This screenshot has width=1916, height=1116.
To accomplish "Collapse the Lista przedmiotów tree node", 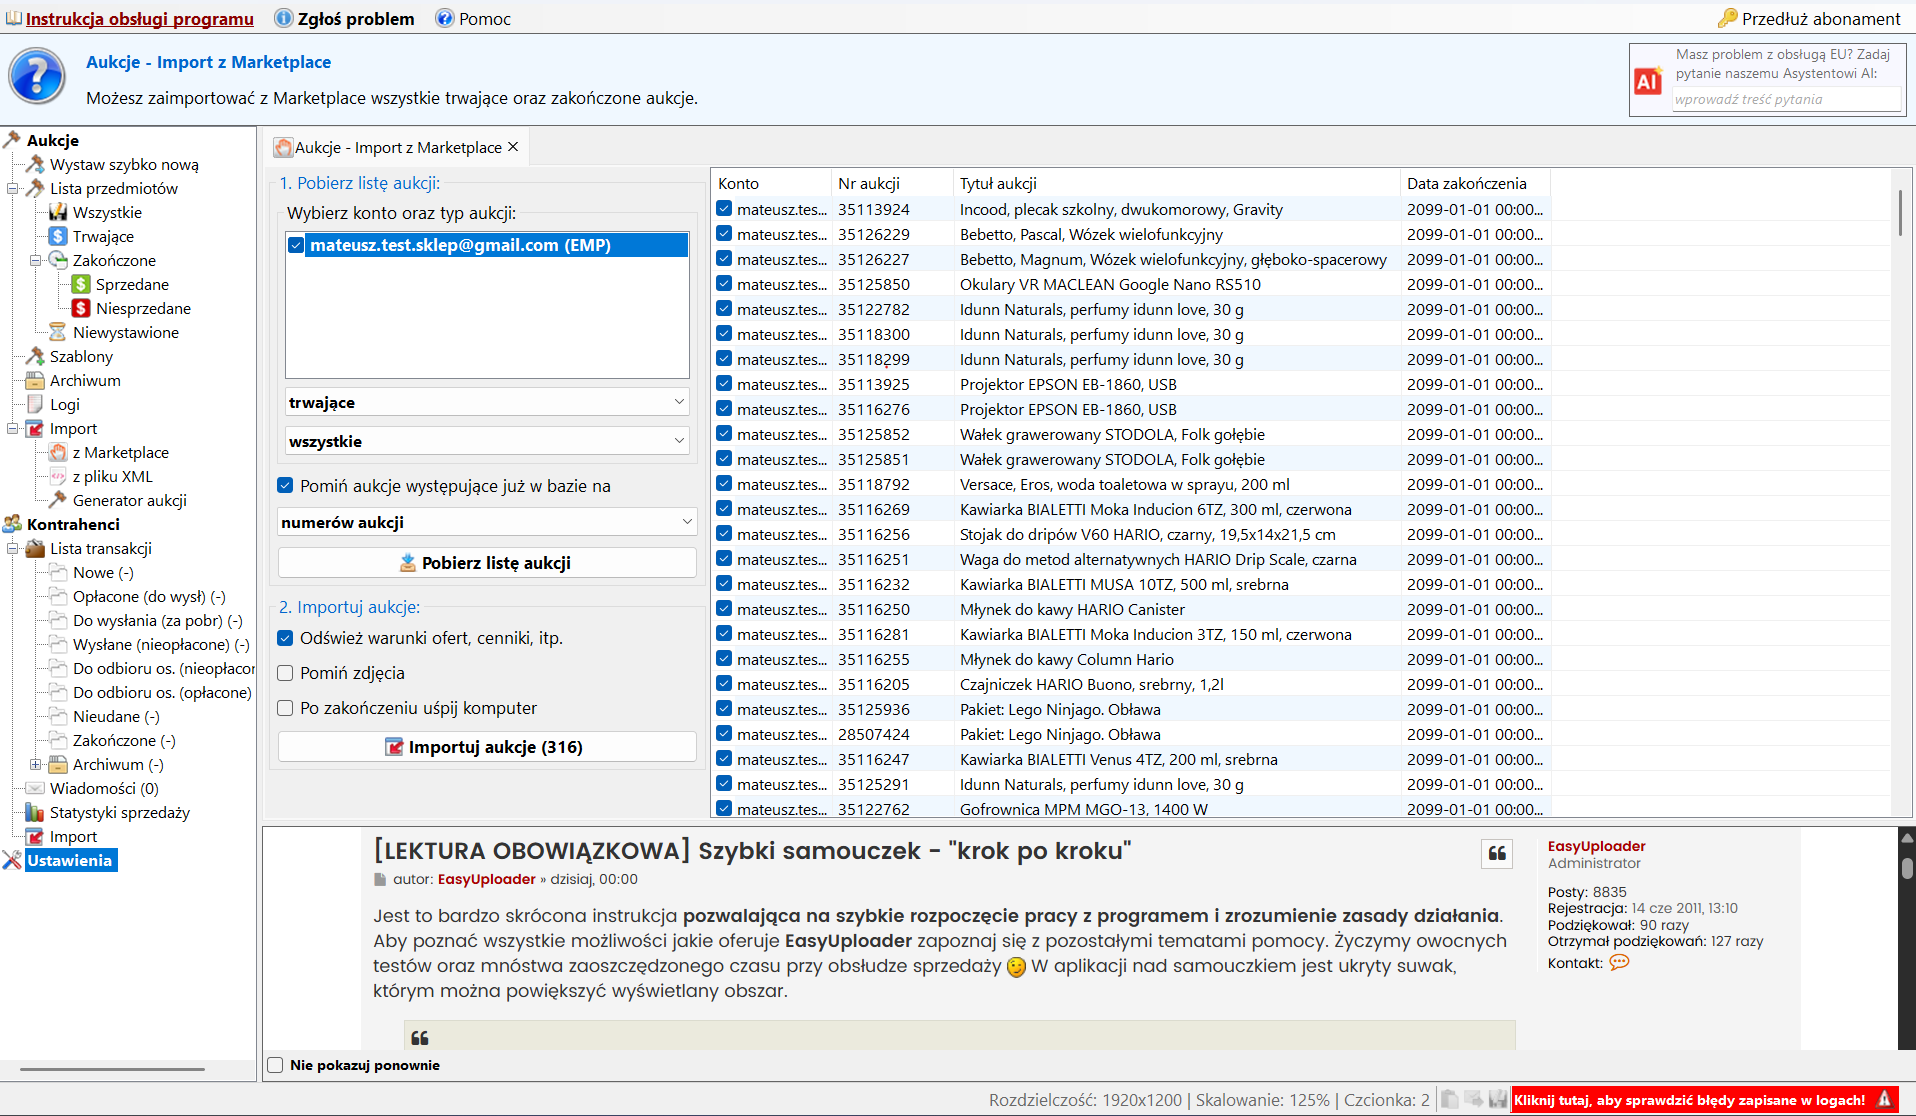I will [x=13, y=188].
